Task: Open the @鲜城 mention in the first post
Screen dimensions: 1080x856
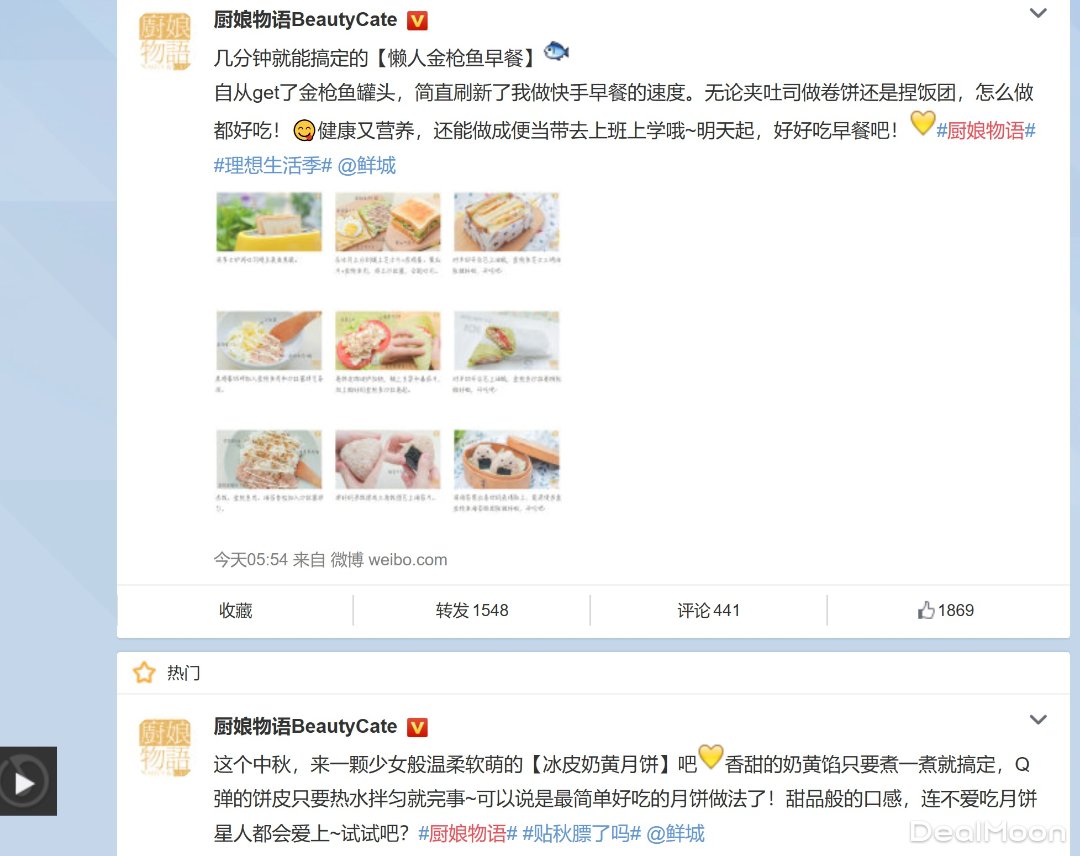Action: (366, 165)
